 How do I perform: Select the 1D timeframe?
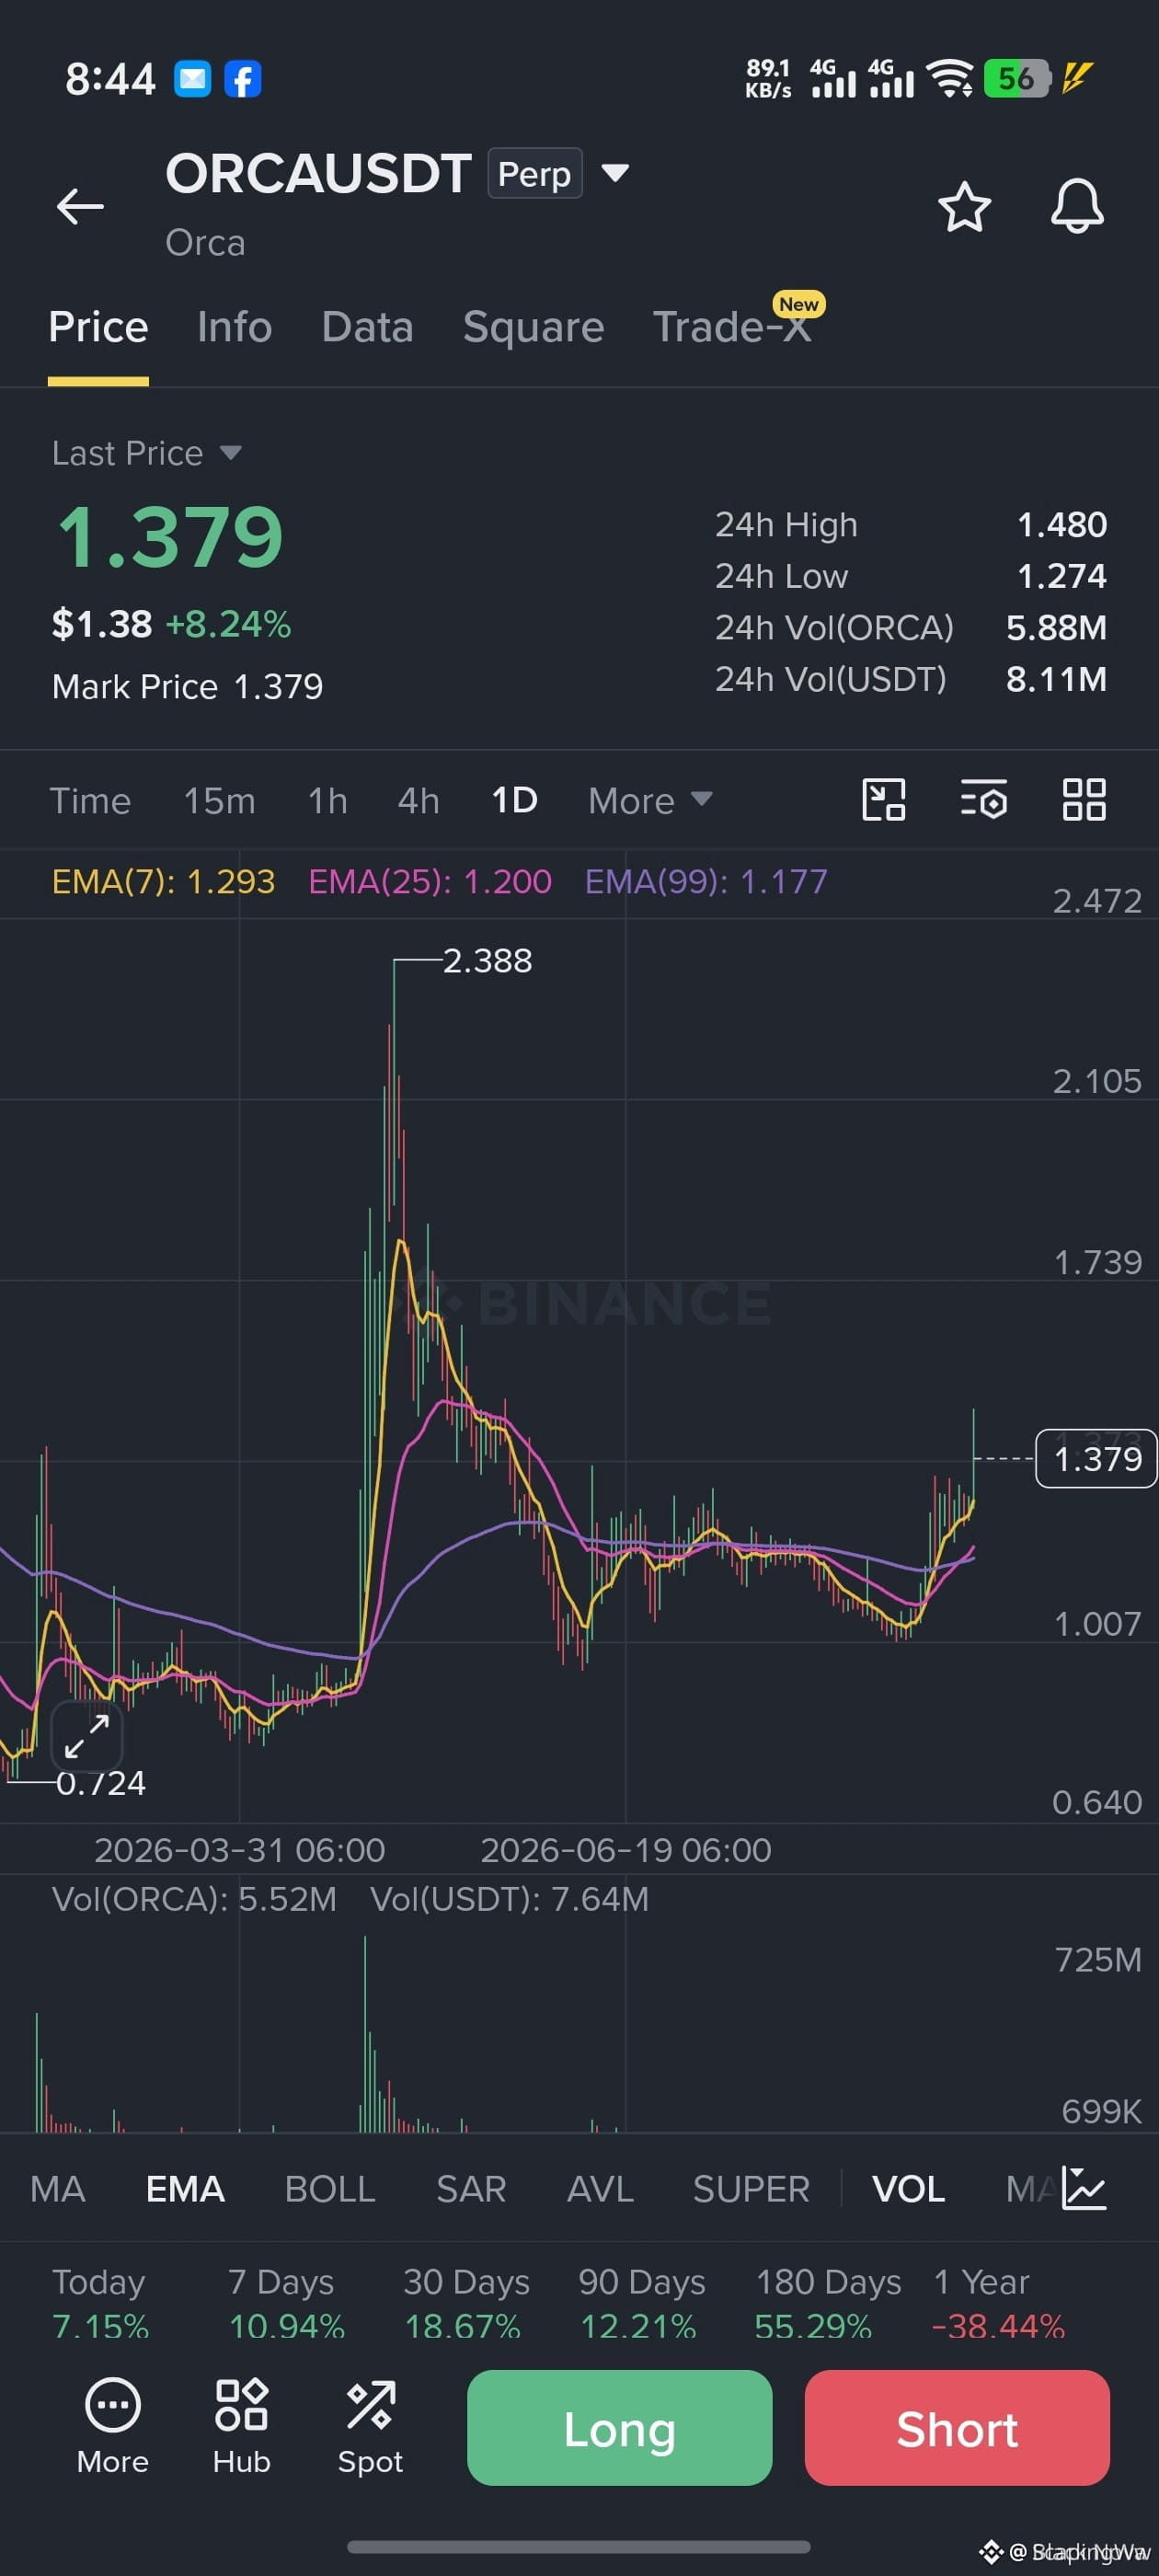(x=514, y=800)
